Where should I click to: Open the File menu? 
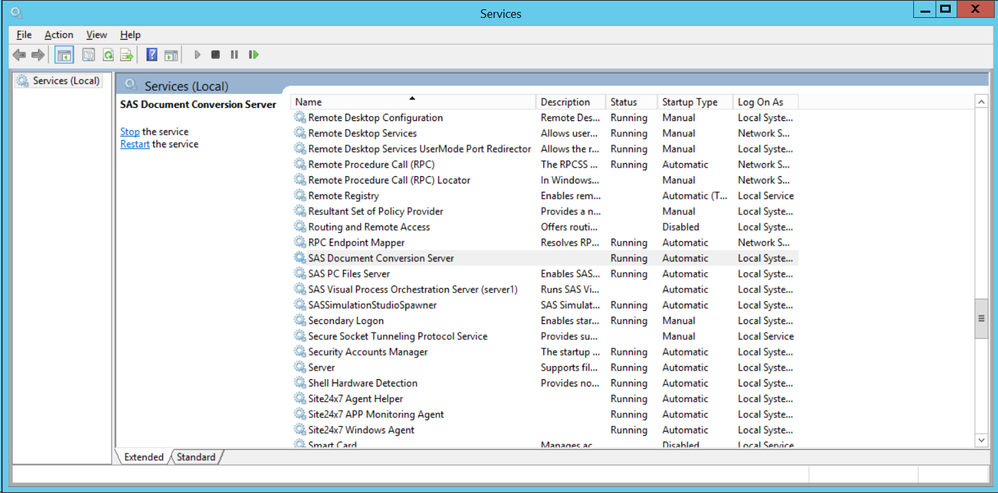coord(24,35)
